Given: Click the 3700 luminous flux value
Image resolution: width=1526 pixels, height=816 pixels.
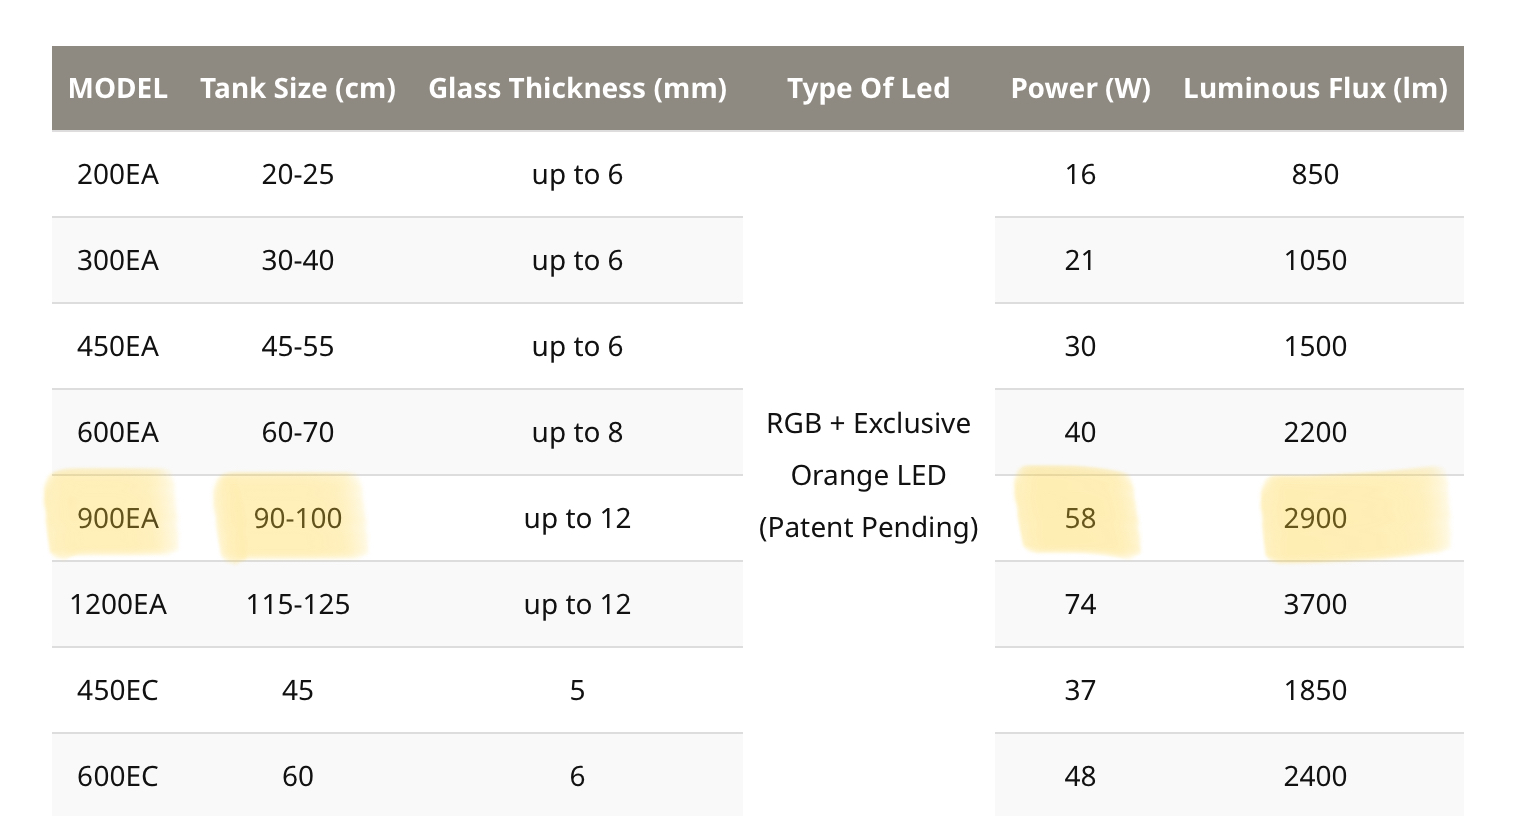Looking at the screenshot, I should tap(1315, 604).
